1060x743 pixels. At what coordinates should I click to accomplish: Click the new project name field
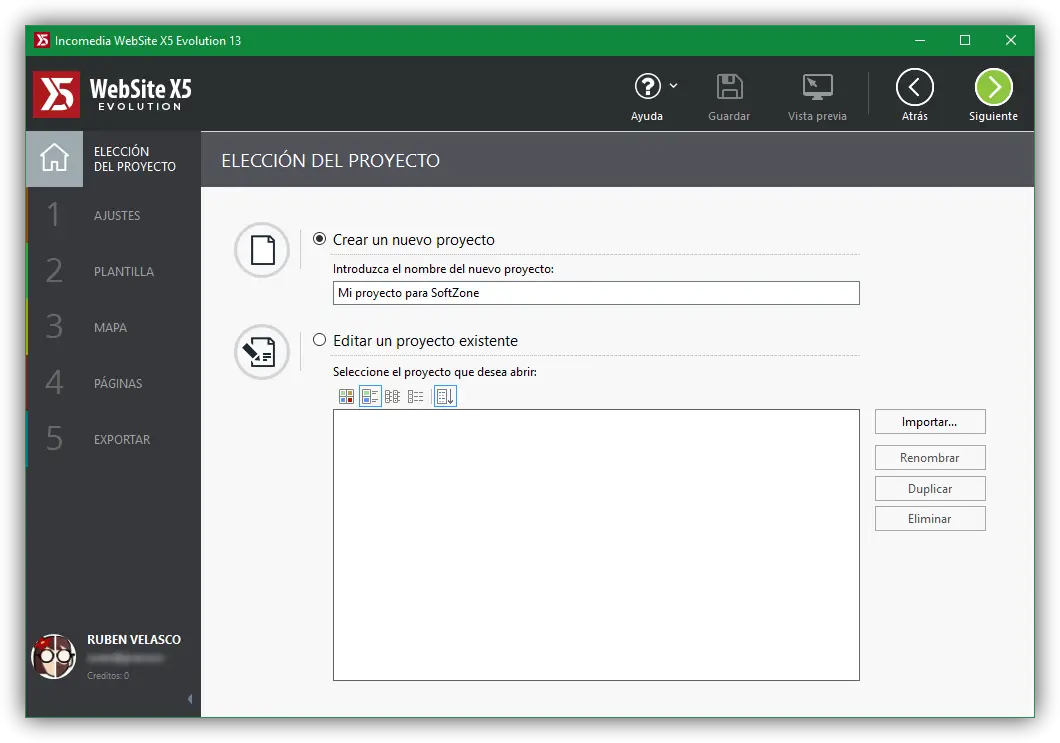click(x=596, y=293)
